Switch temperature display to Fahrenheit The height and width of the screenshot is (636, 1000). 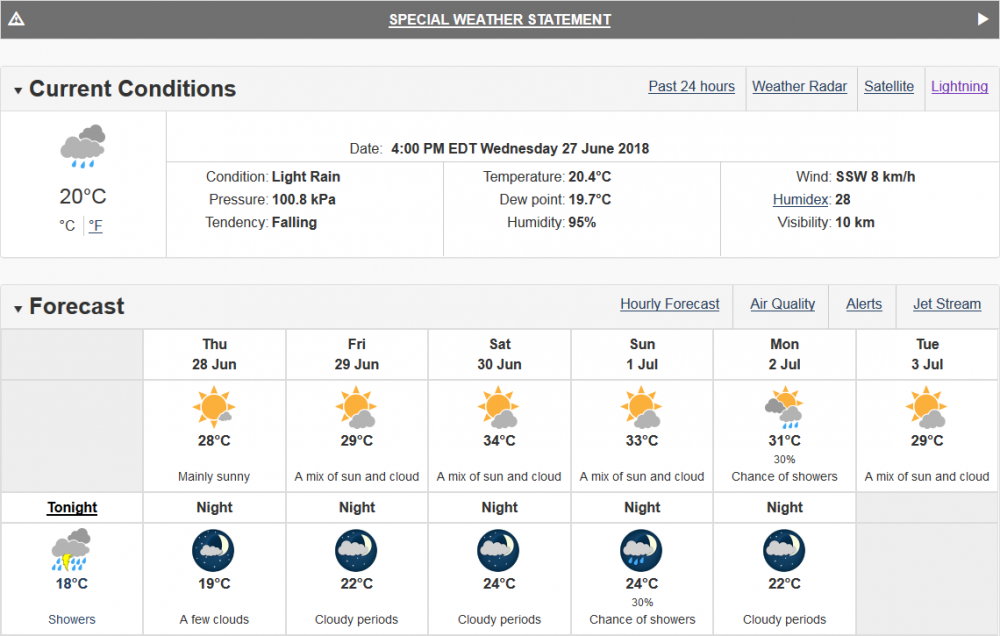tap(94, 225)
